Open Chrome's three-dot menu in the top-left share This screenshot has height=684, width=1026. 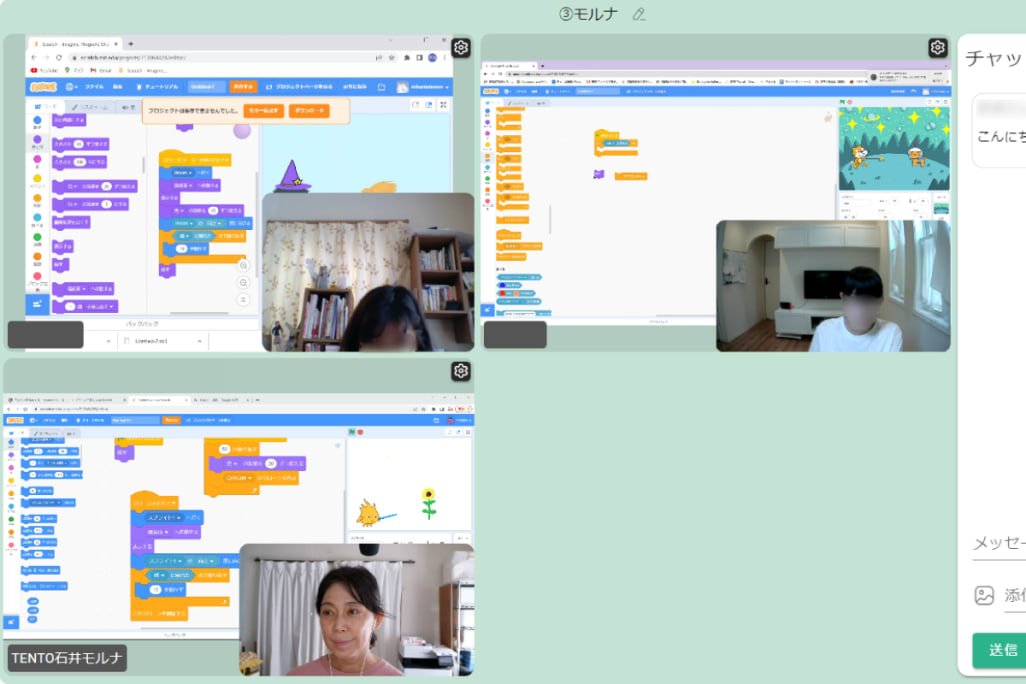[445, 57]
